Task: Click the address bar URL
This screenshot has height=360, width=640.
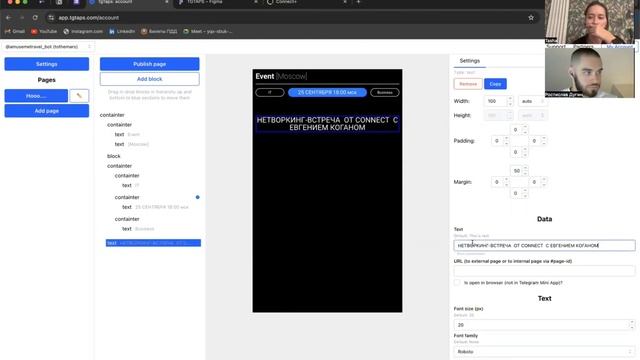Action: tap(89, 18)
